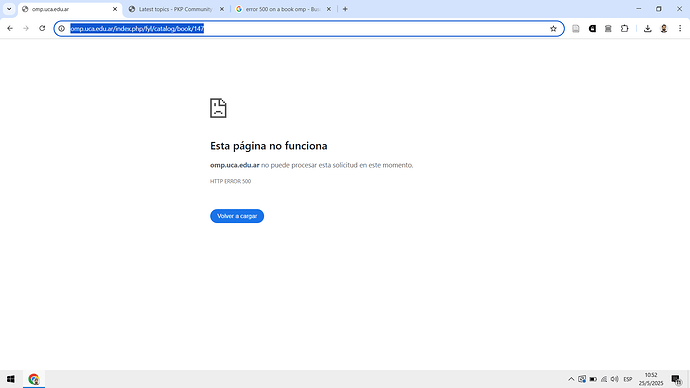Image resolution: width=690 pixels, height=388 pixels.
Task: Open the Chrome three-dot menu
Action: point(680,29)
